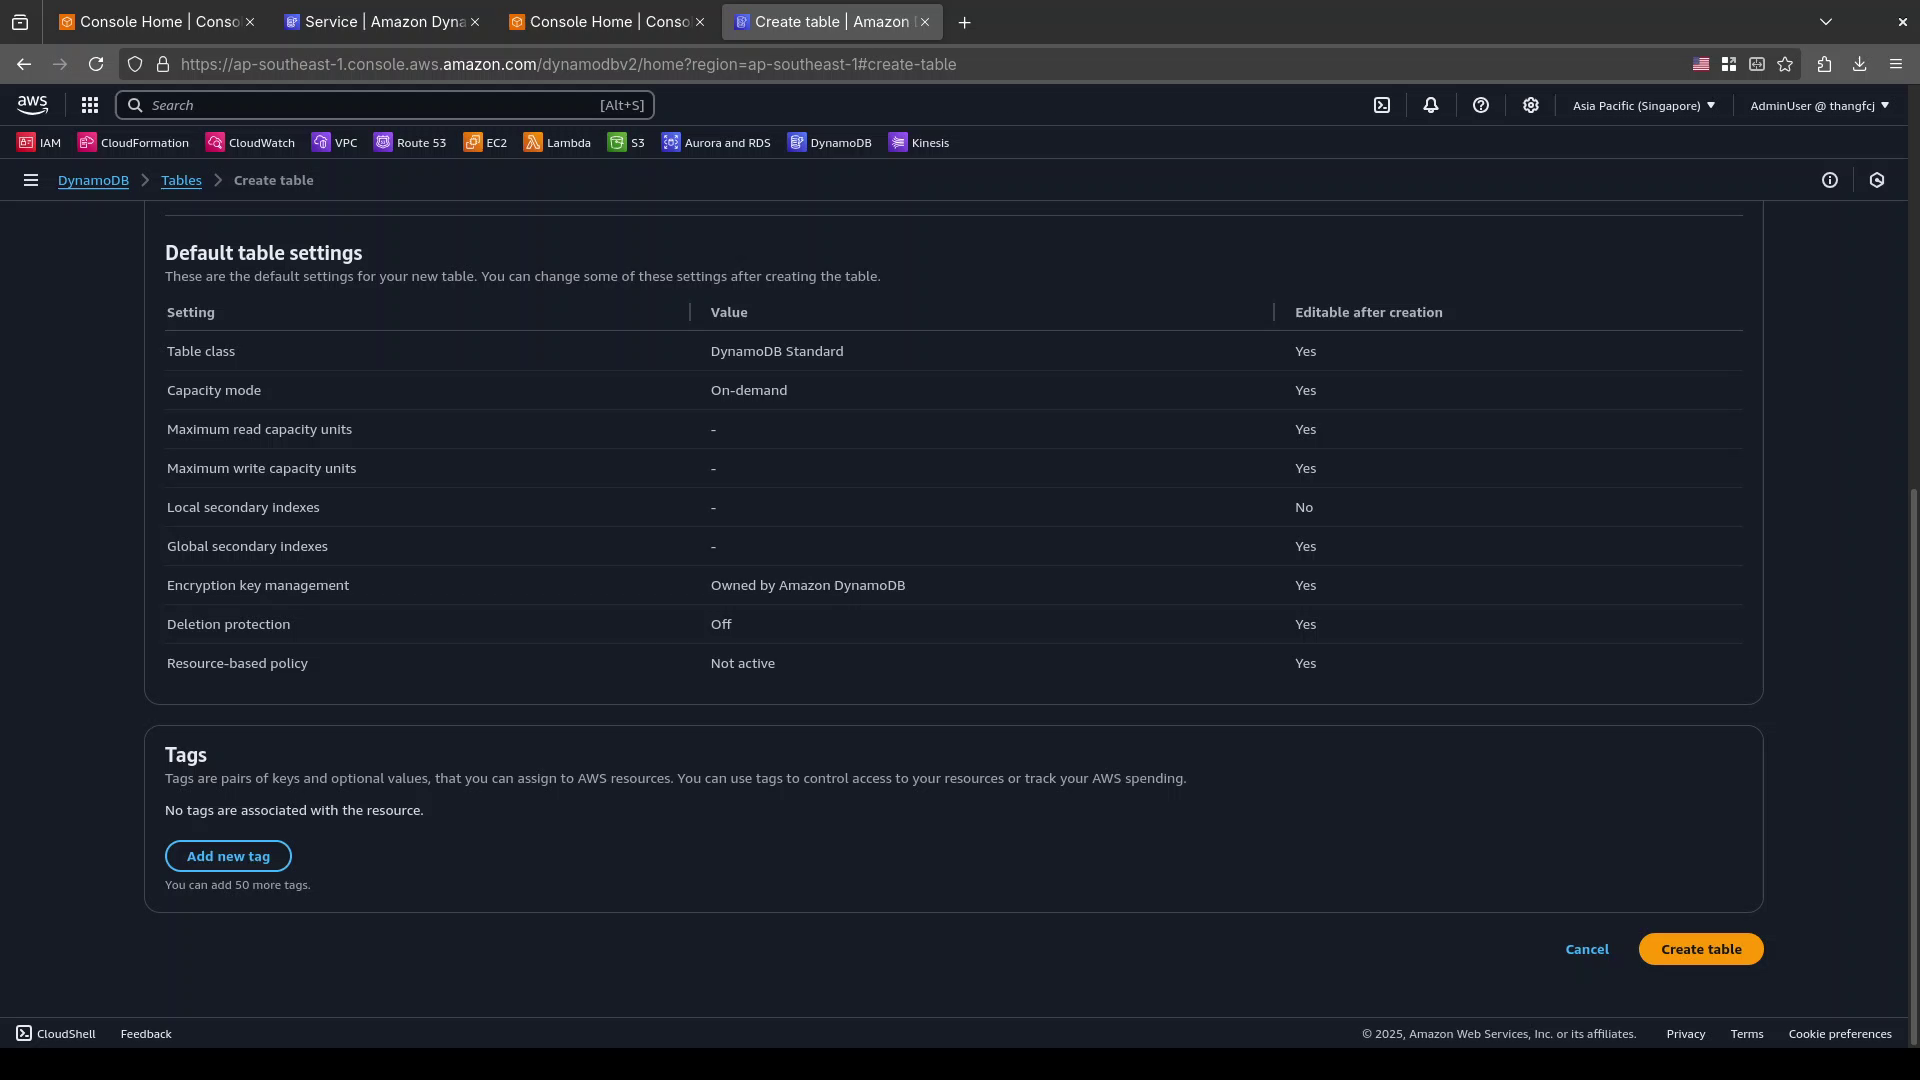Open the Feedback link in footer

(146, 1033)
